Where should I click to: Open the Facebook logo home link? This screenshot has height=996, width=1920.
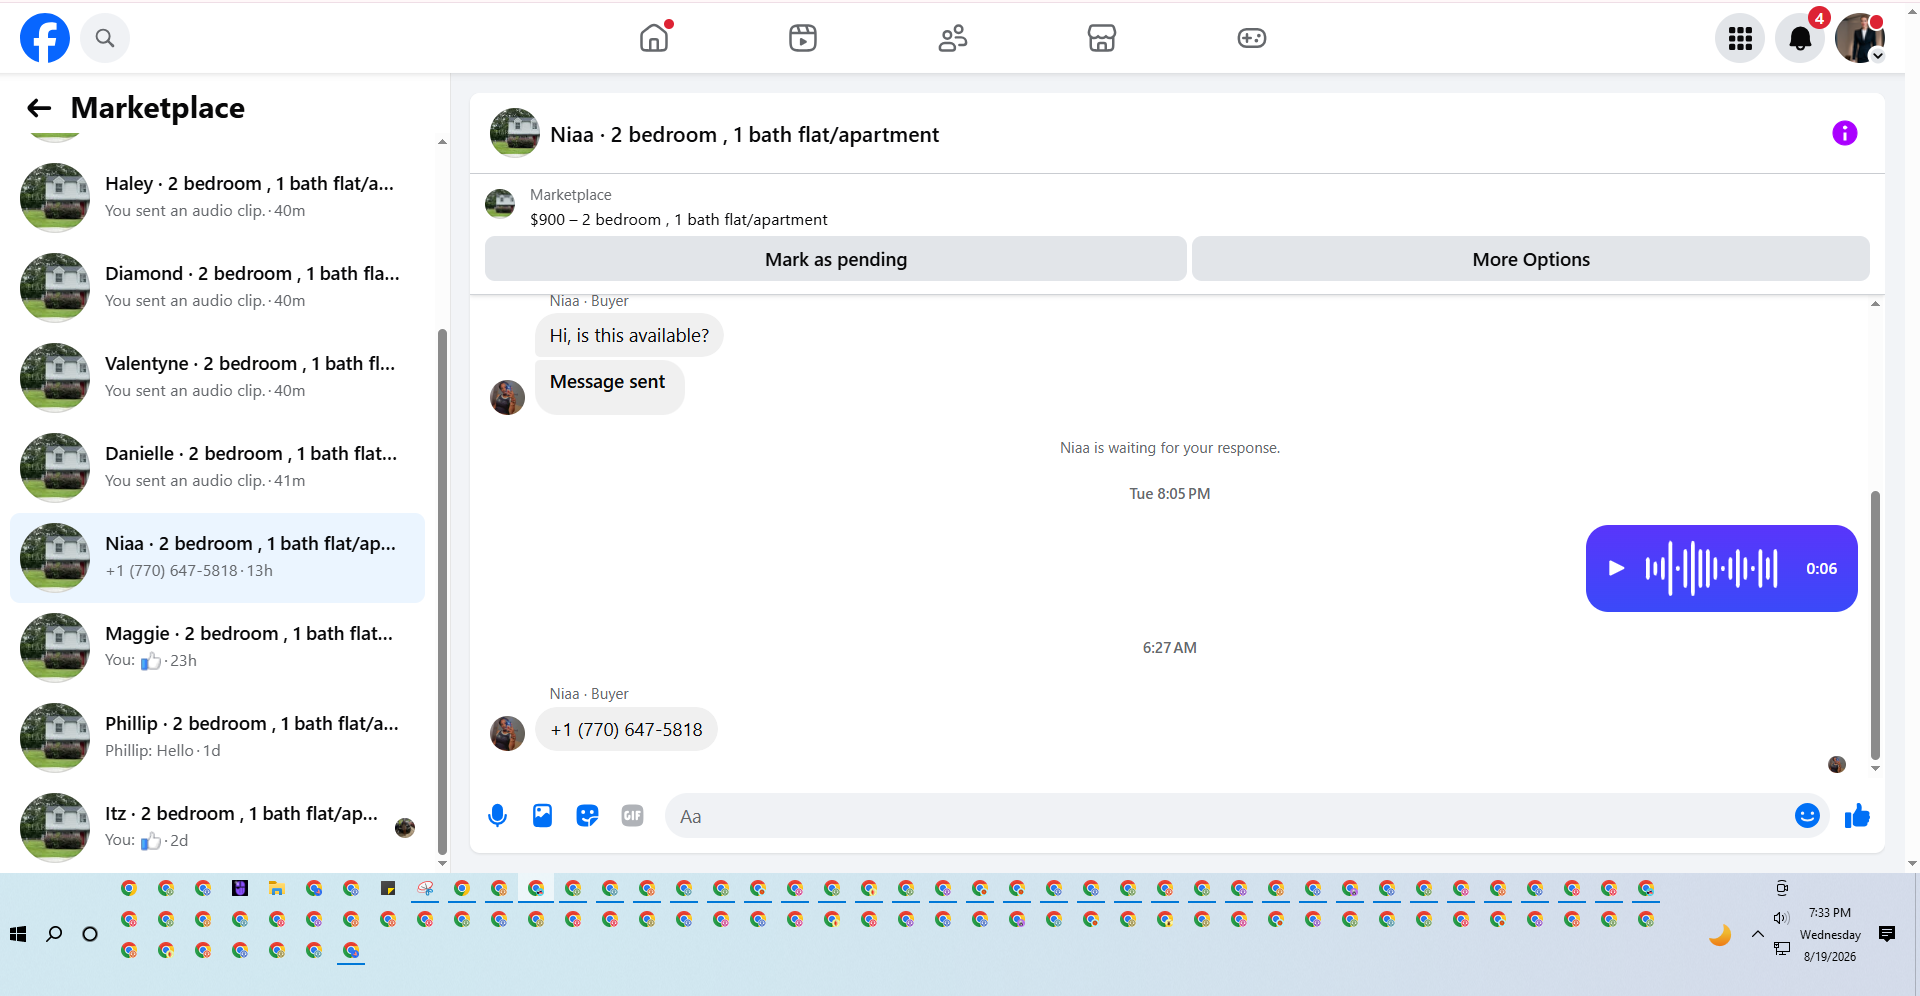(45, 38)
